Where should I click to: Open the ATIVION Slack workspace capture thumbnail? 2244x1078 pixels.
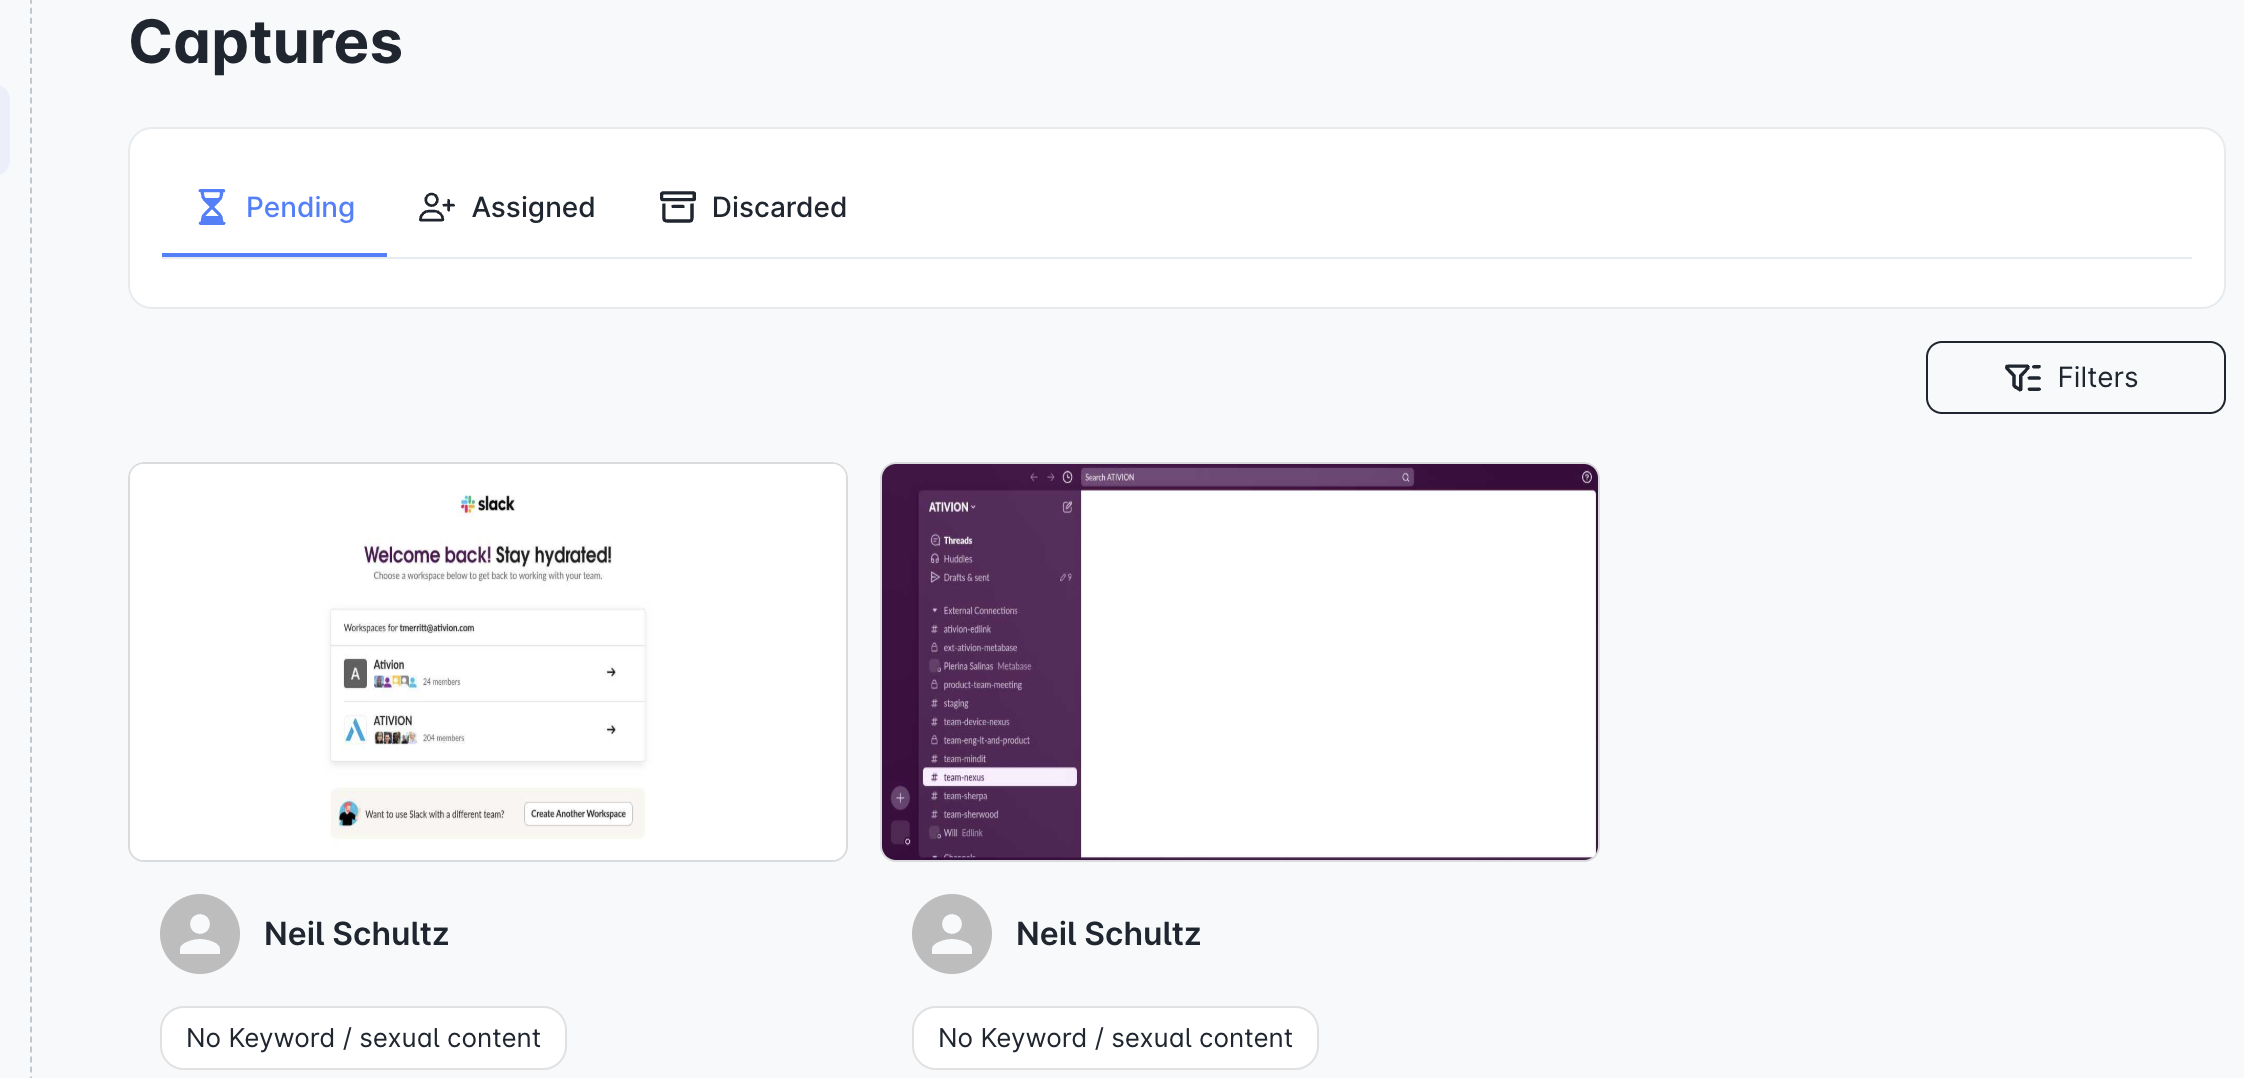[x=1240, y=662]
